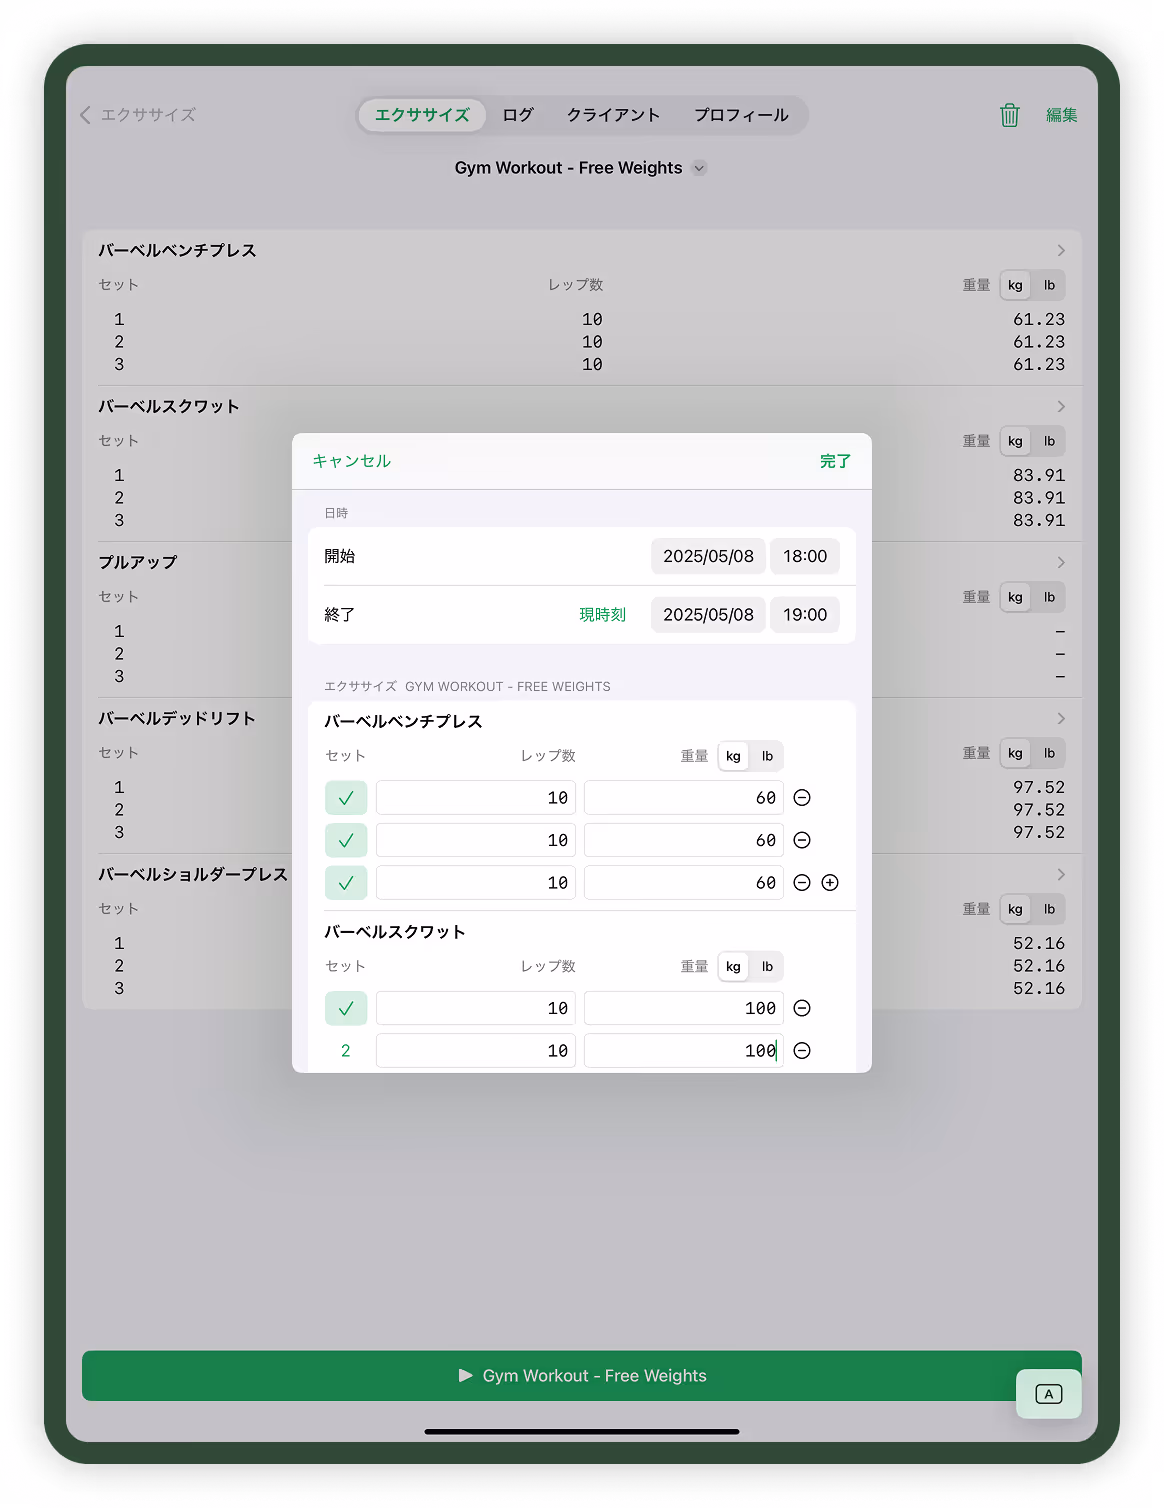Uncheck first bench press set checkmark

[x=346, y=798]
